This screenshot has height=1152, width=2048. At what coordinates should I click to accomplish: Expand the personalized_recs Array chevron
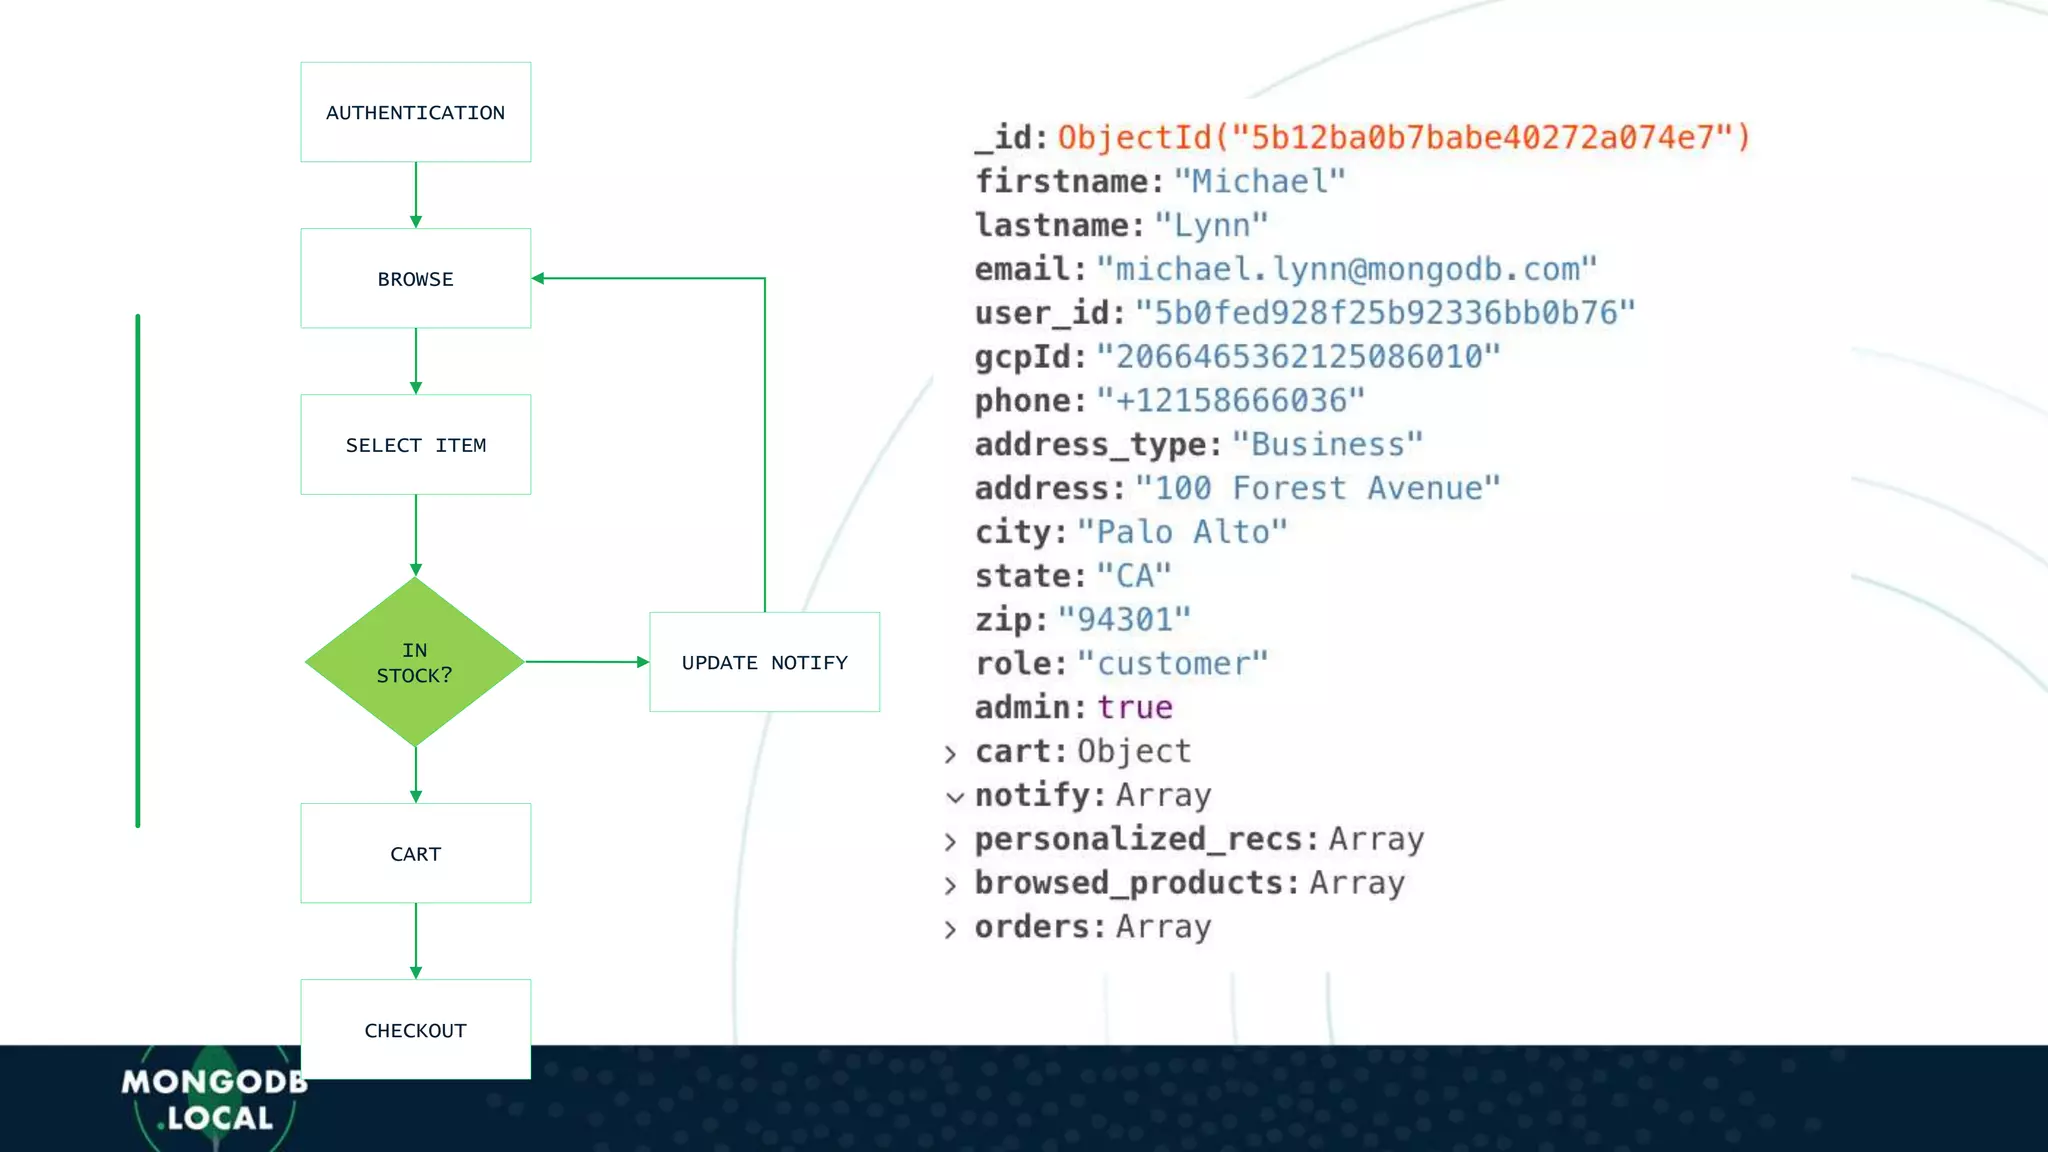tap(950, 842)
